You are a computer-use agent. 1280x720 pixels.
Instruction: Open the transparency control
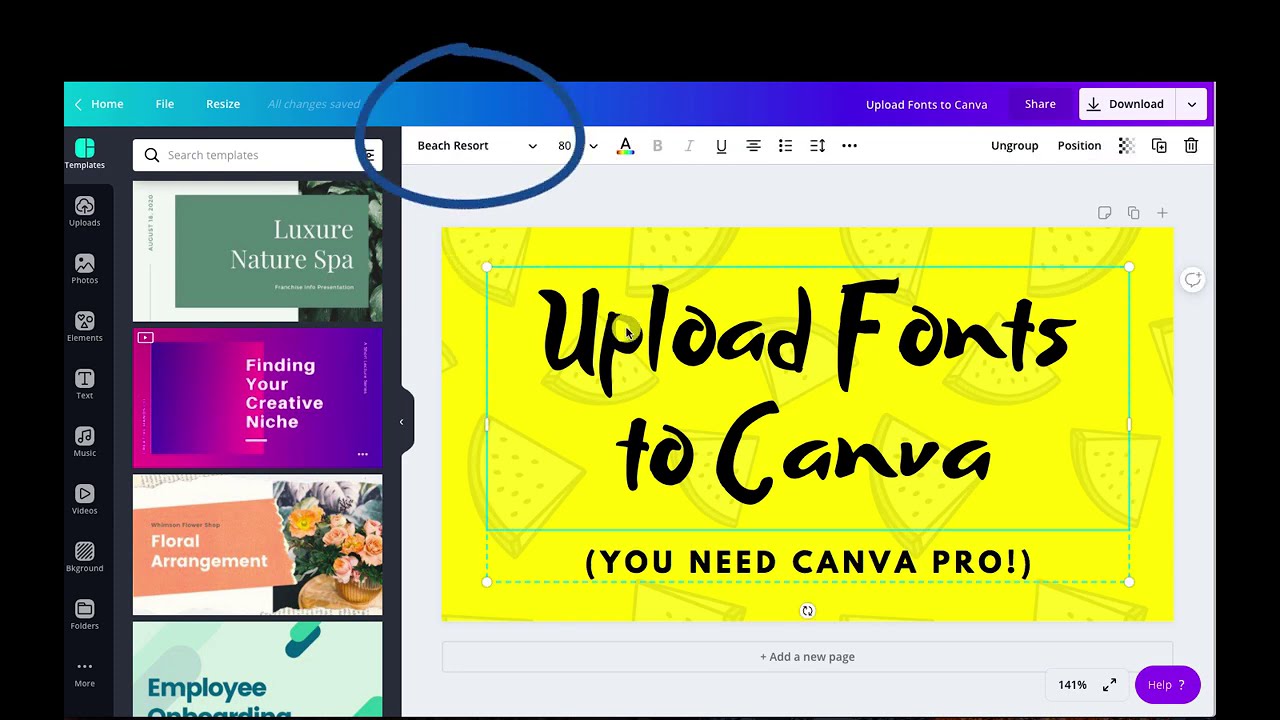(x=1126, y=146)
